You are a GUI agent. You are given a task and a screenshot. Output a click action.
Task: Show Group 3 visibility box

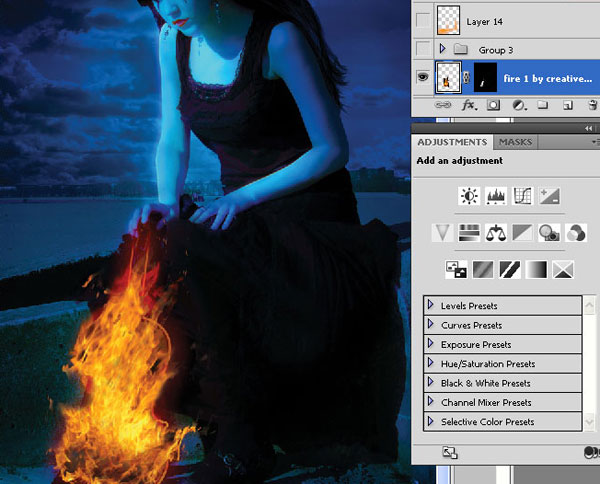pyautogui.click(x=423, y=49)
